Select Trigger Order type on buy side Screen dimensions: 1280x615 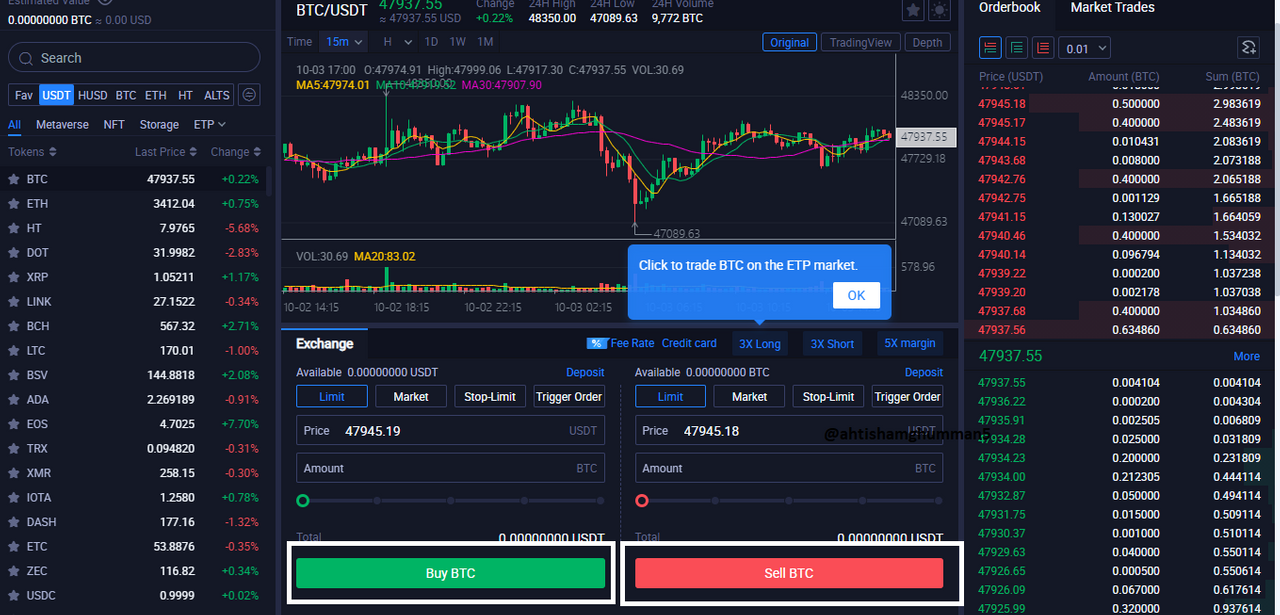[569, 396]
